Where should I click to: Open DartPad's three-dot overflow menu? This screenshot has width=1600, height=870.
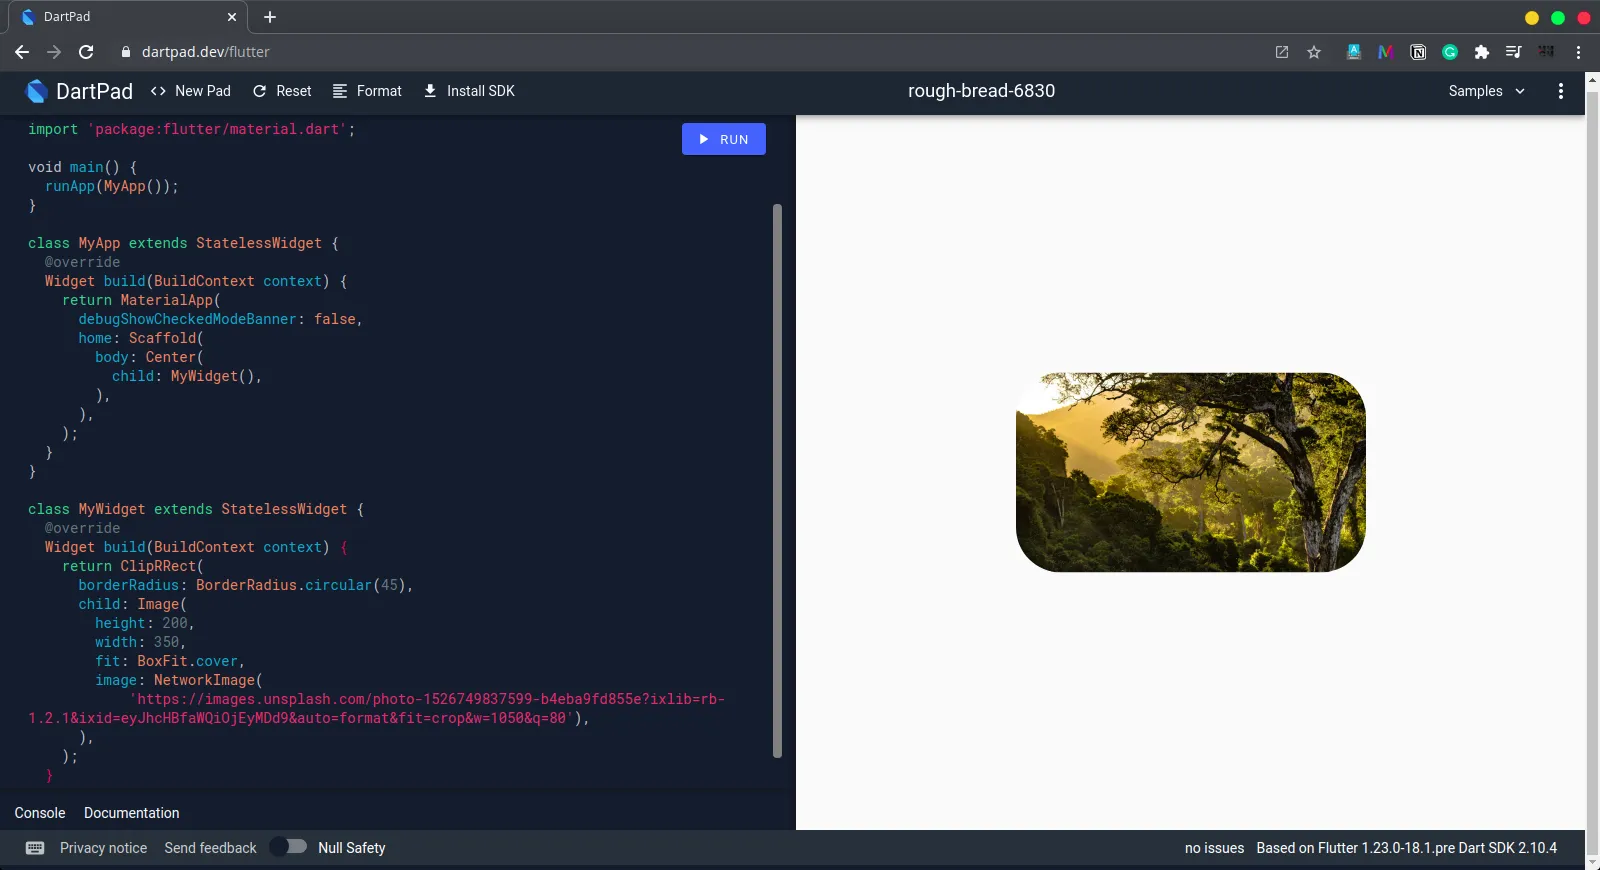click(1560, 91)
